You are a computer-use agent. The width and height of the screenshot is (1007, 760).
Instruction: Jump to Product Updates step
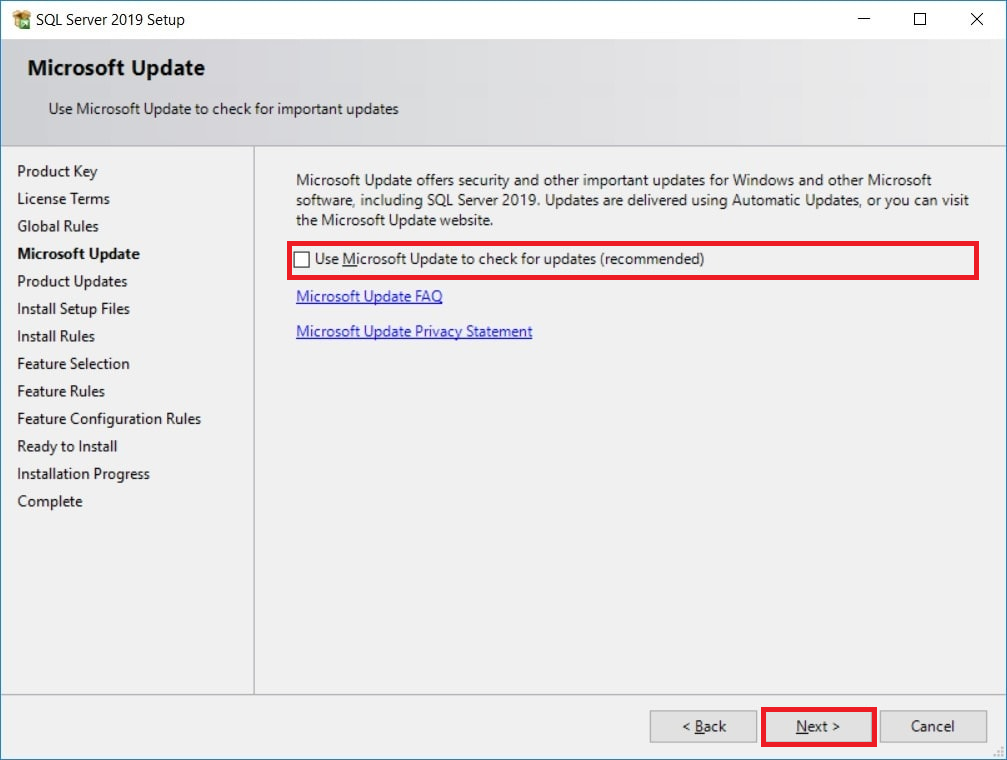72,281
